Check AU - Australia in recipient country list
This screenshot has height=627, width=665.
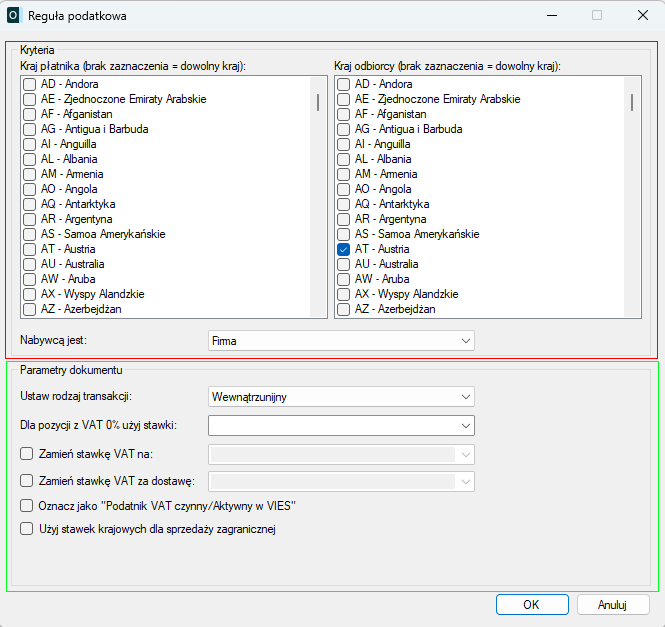[x=344, y=264]
